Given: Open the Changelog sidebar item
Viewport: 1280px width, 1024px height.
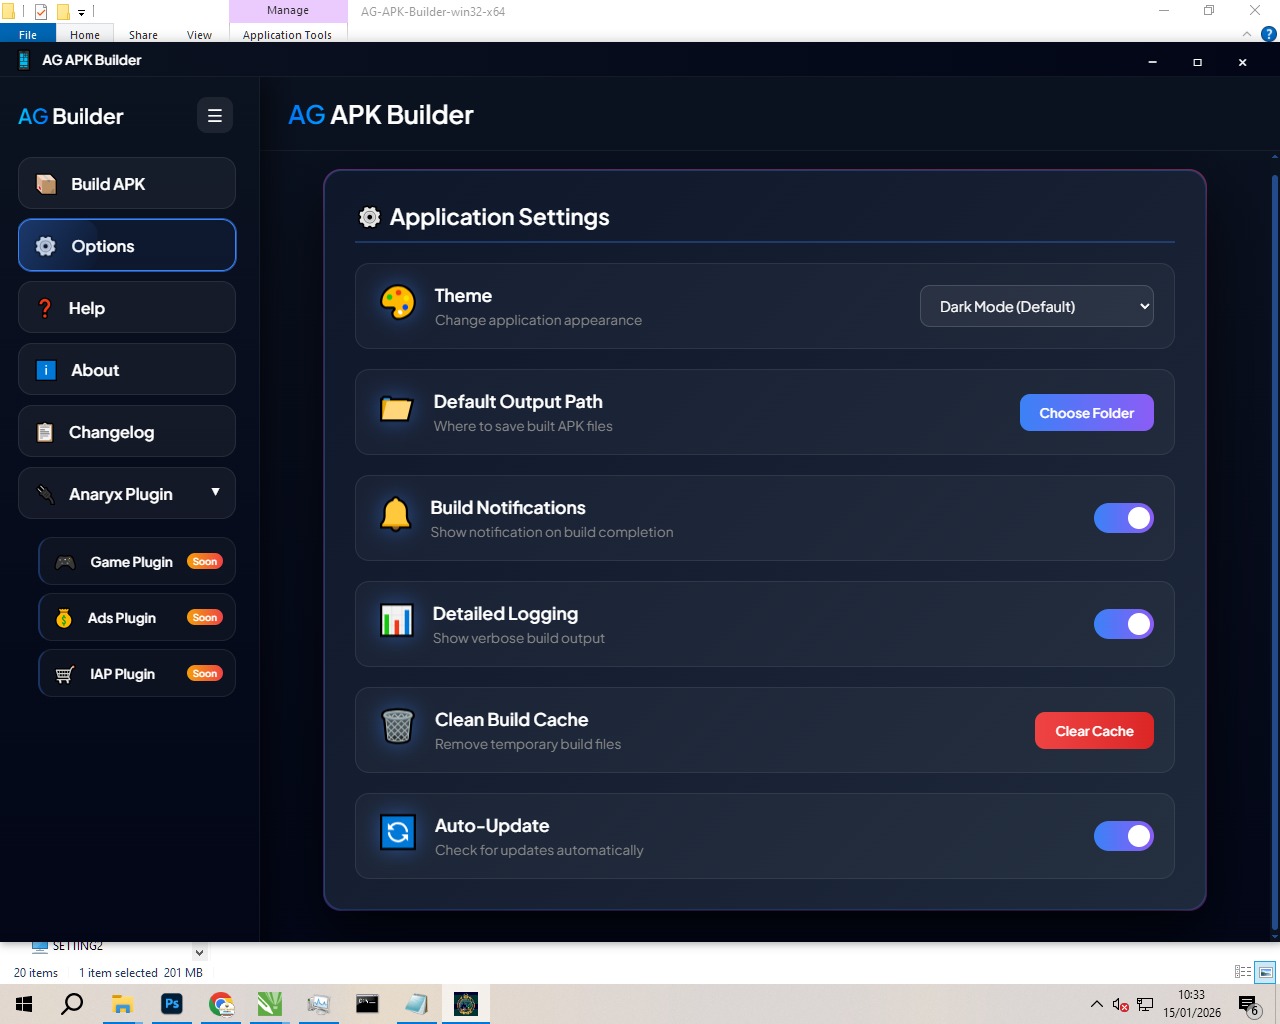Looking at the screenshot, I should pos(127,432).
